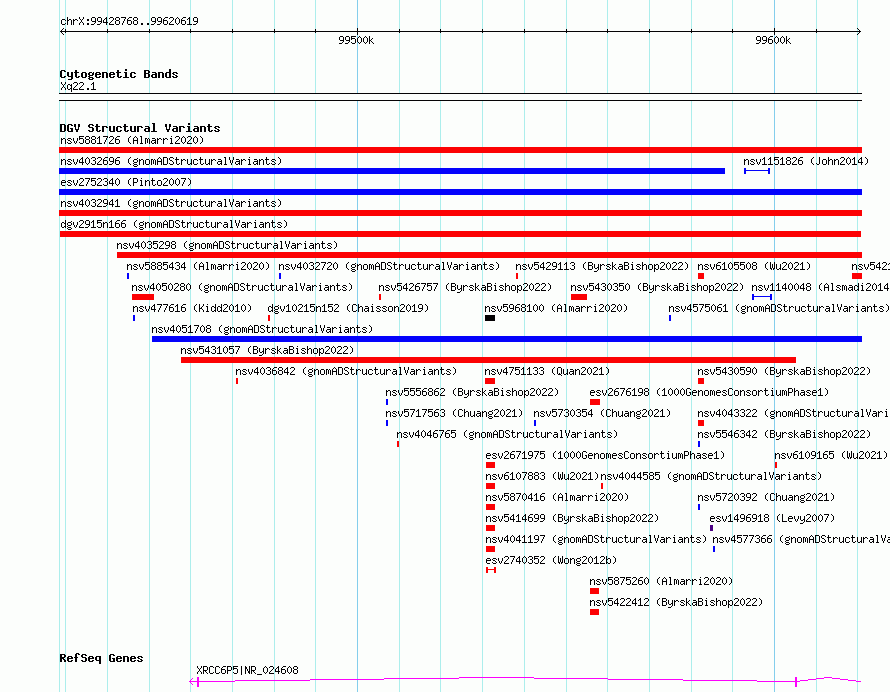Image resolution: width=890 pixels, height=692 pixels.
Task: Click the nsv1140048 (Alsmadi2014) blue marker
Action: click(x=762, y=297)
